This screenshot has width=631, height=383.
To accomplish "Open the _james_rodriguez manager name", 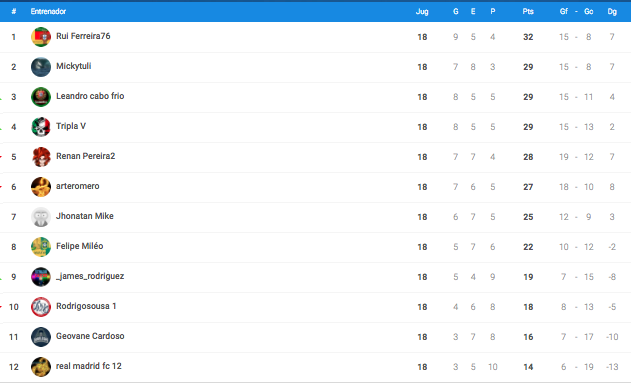I will [x=90, y=276].
